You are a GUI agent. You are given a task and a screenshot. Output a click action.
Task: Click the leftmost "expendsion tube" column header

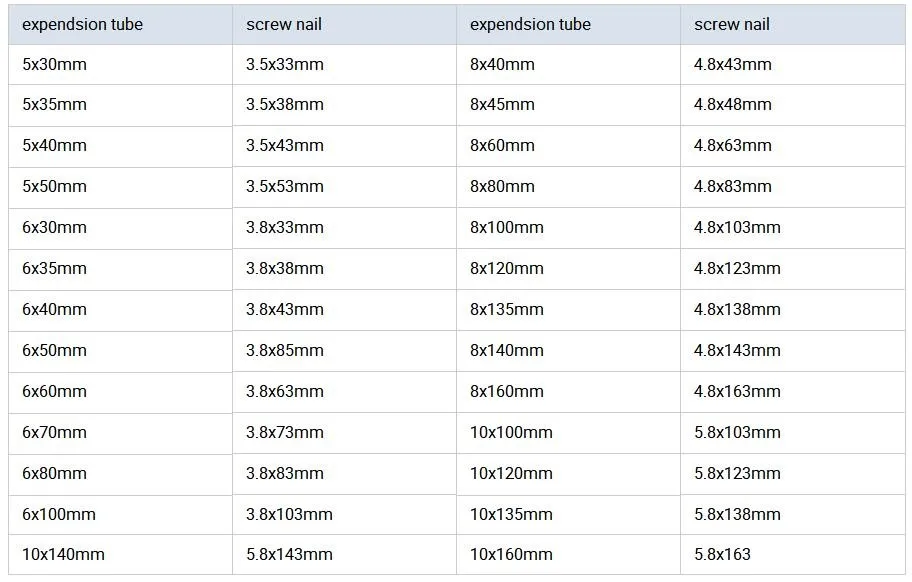[82, 24]
